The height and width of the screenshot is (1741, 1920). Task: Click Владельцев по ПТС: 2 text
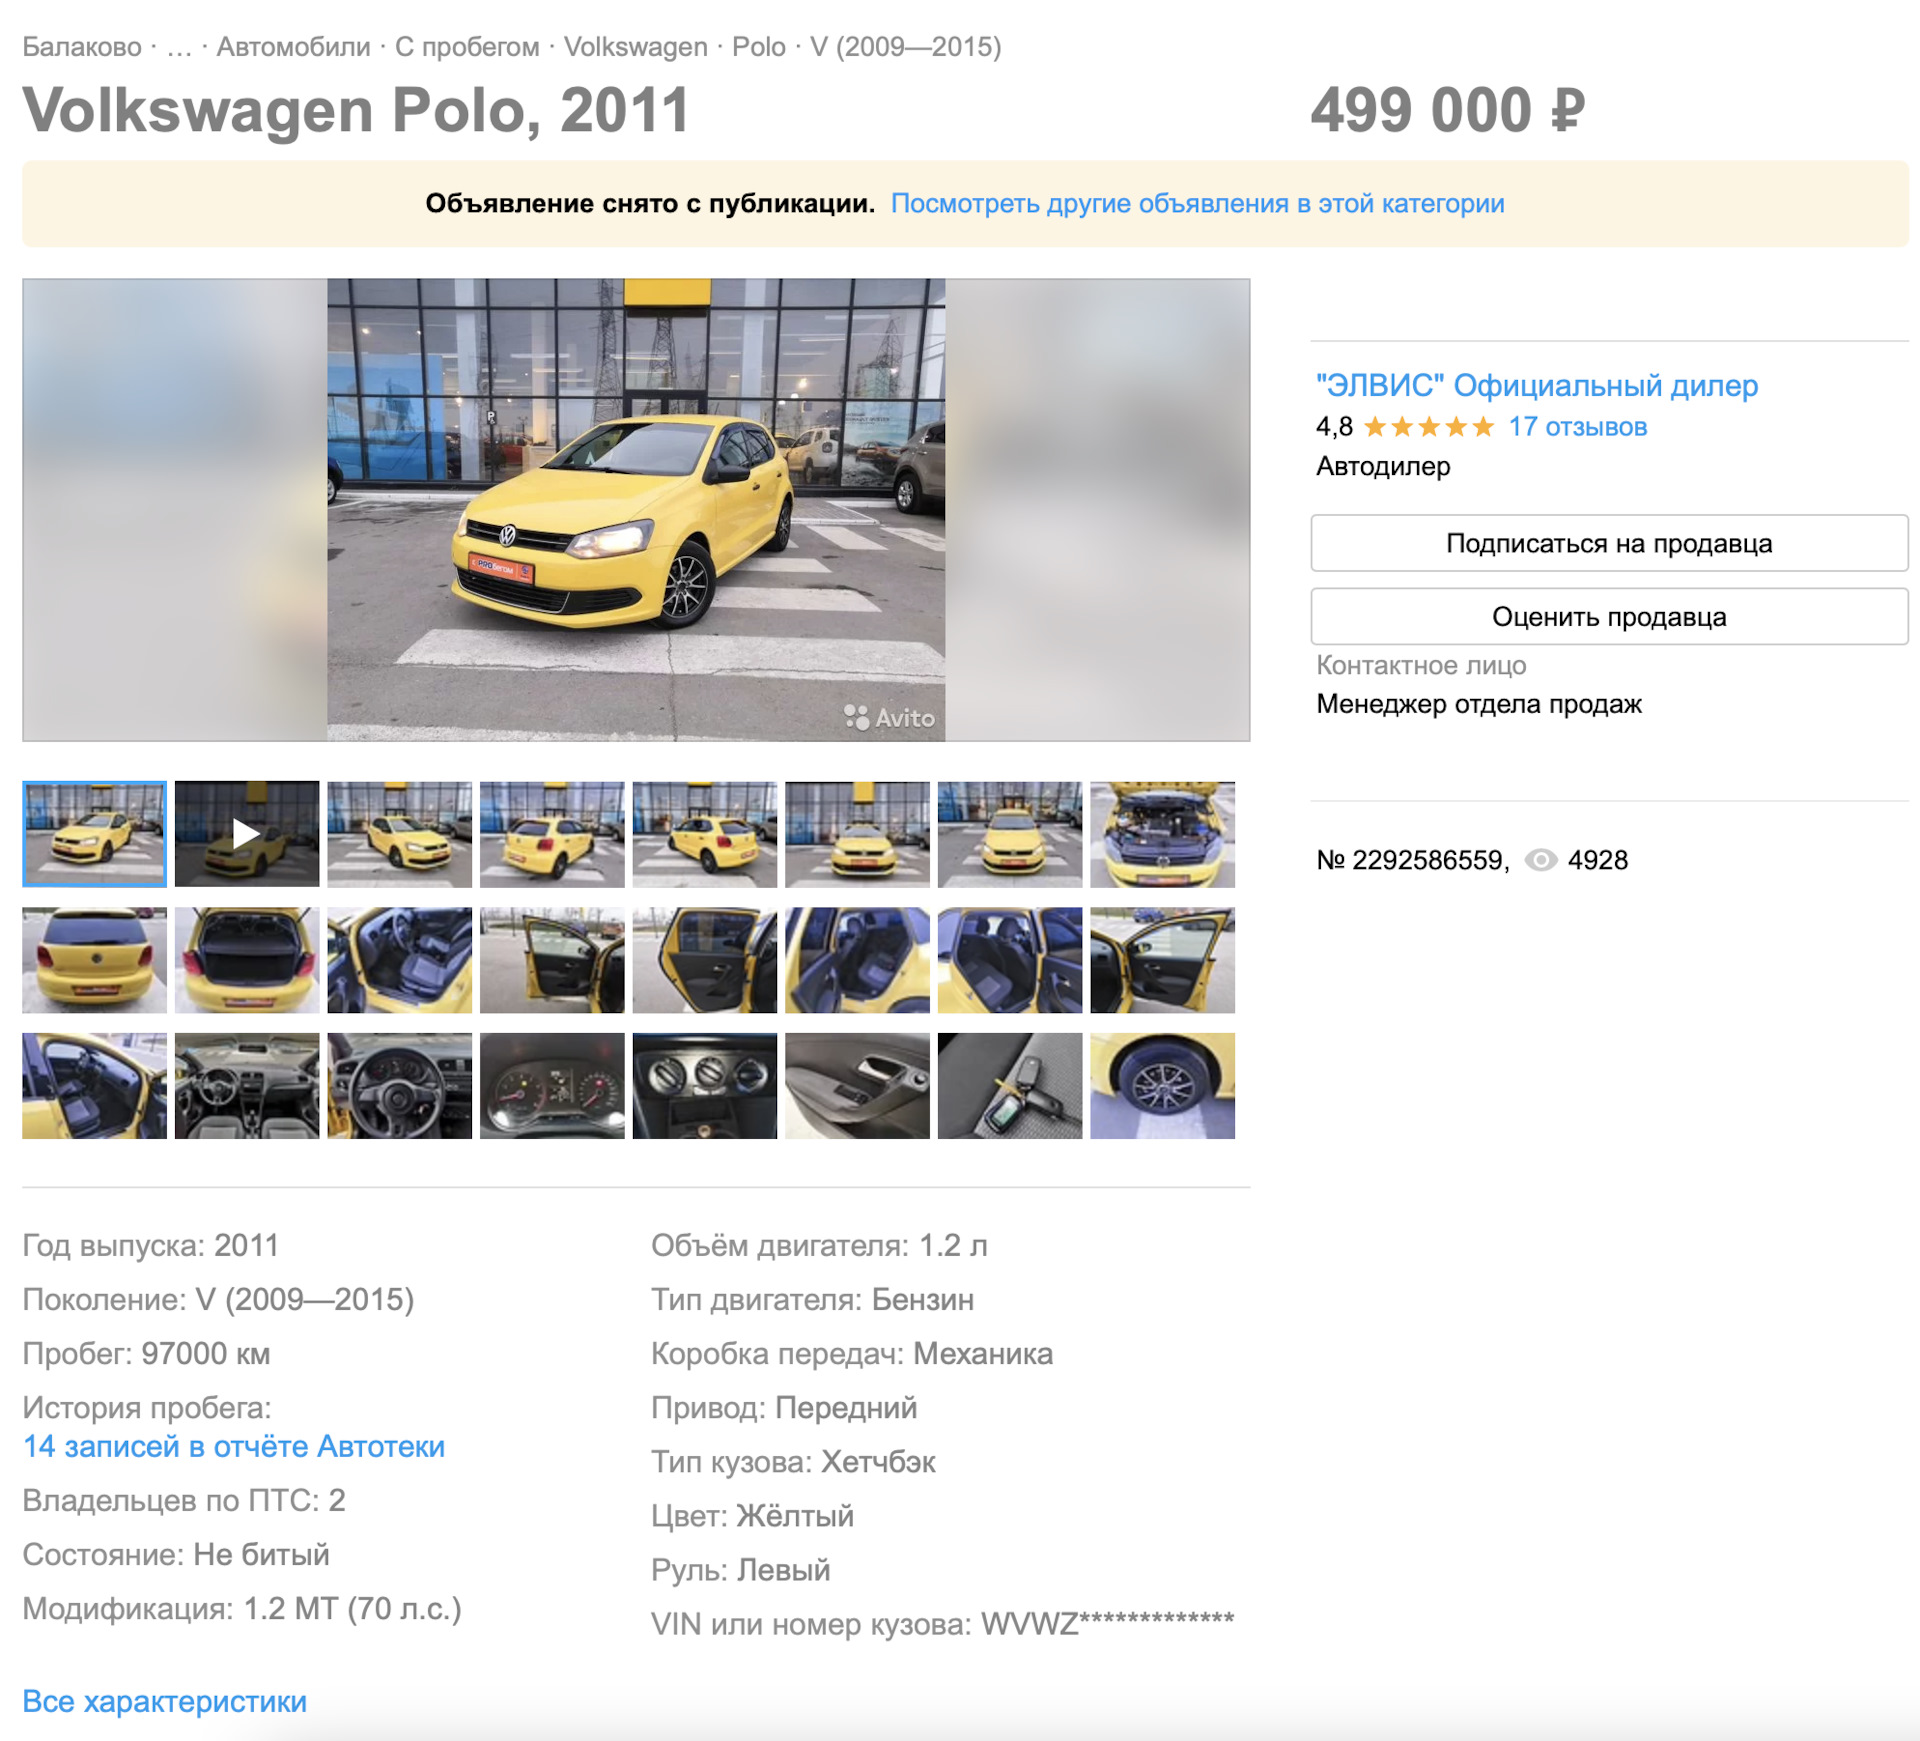pyautogui.click(x=184, y=1500)
